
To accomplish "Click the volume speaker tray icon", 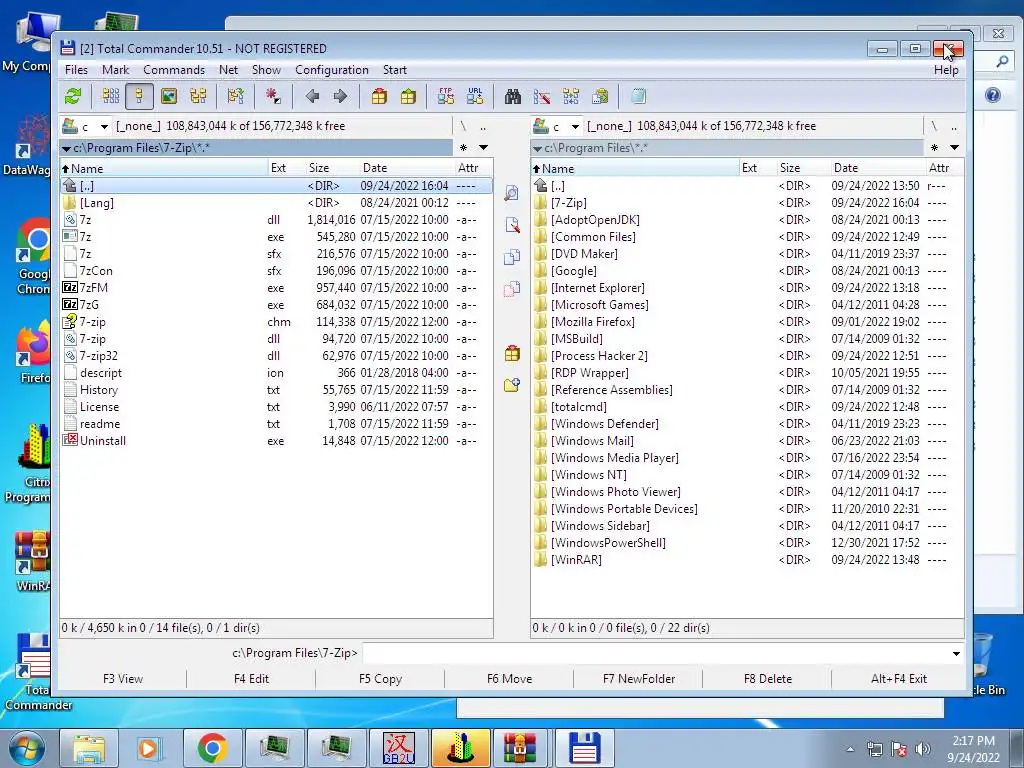I will (x=923, y=748).
